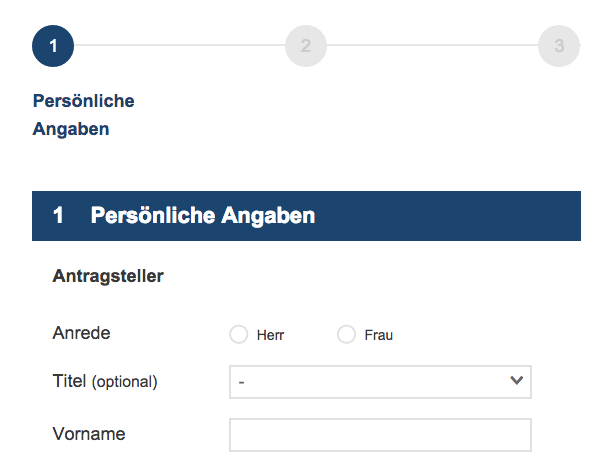Viewport: 609px width, 460px height.
Task: Expand the Titel (optional) combo box
Action: point(380,382)
